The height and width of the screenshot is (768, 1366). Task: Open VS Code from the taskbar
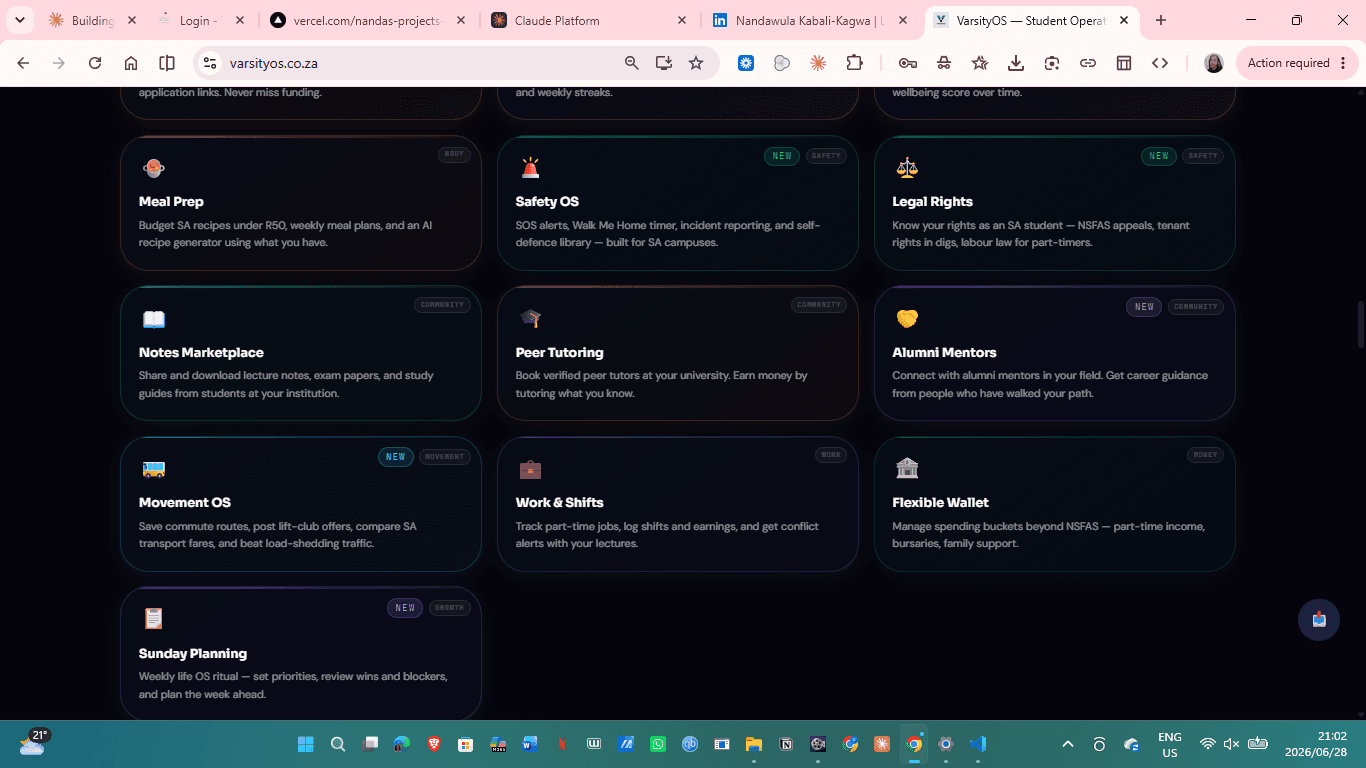click(x=978, y=744)
